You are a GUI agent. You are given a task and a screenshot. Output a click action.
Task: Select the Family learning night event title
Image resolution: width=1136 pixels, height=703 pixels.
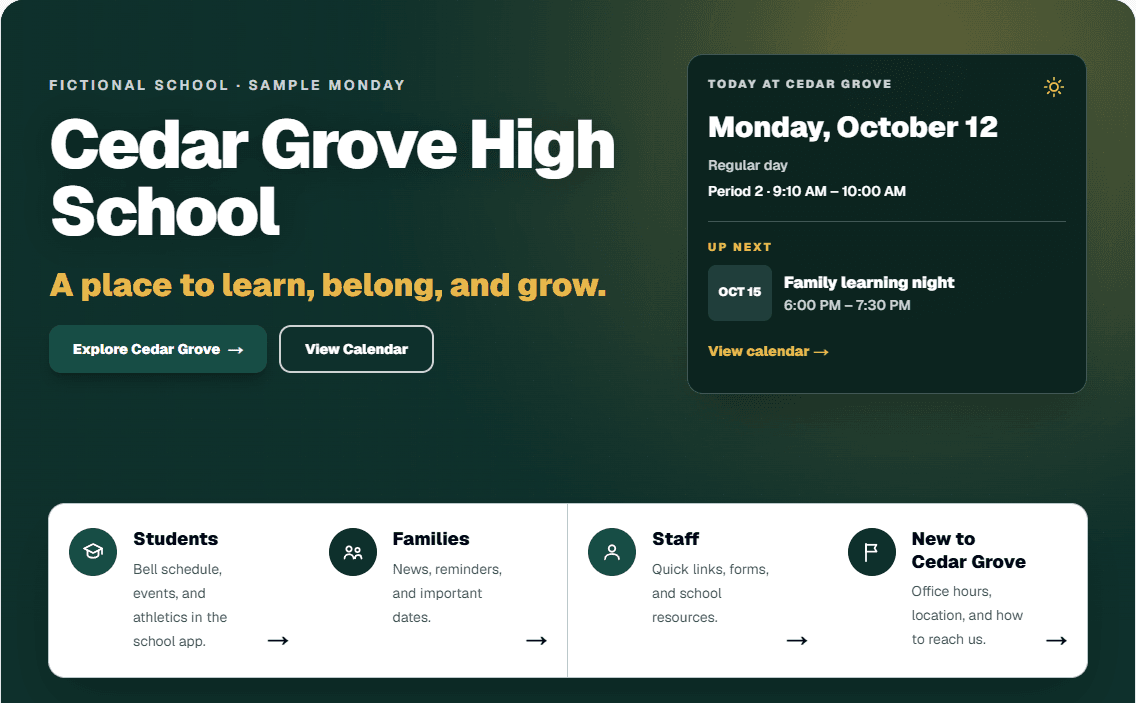869,282
